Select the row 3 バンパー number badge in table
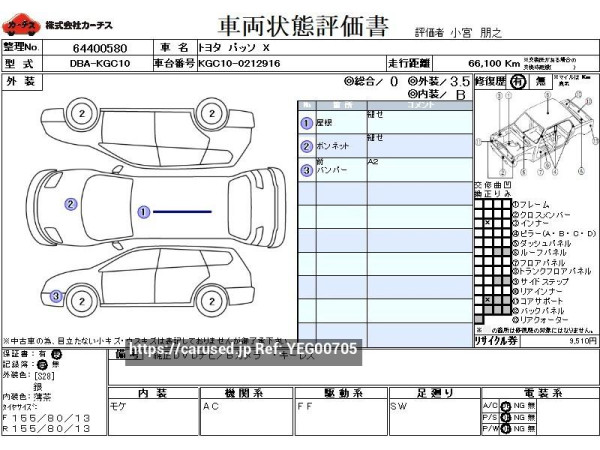 point(306,171)
